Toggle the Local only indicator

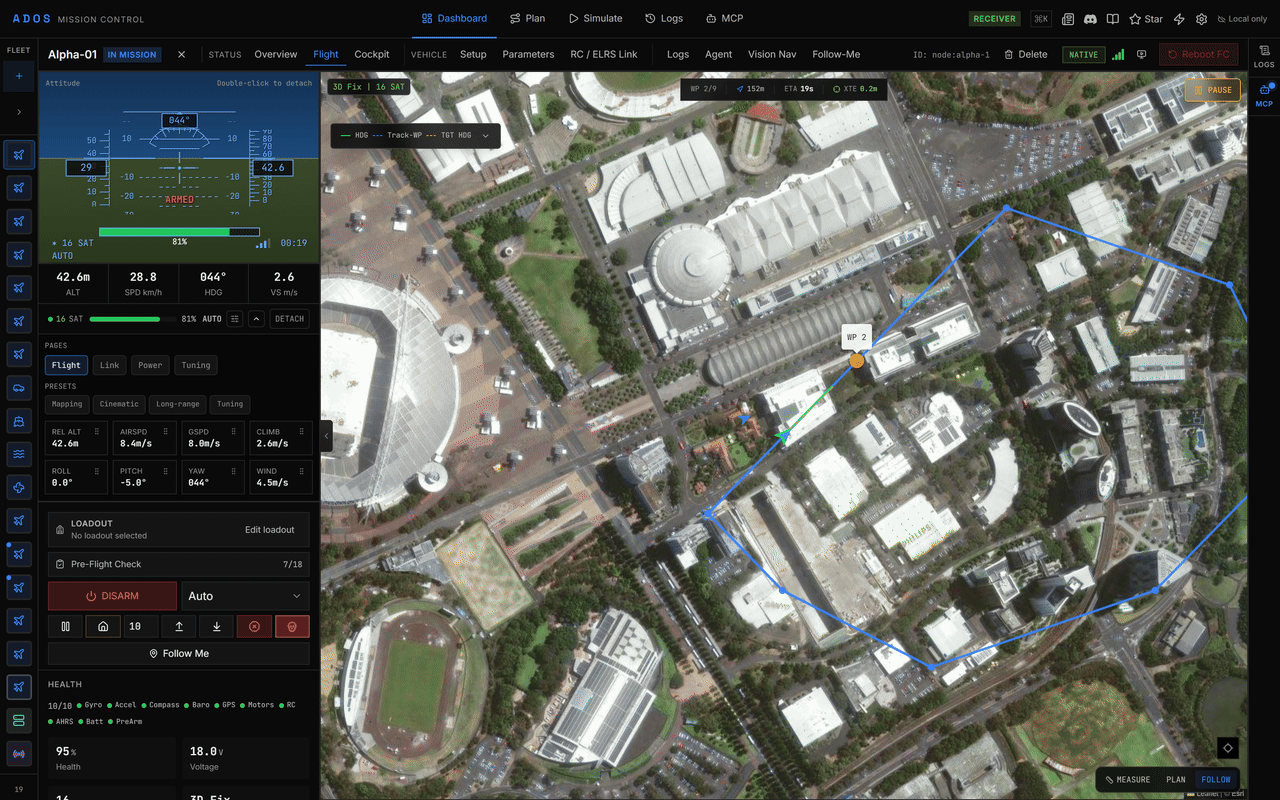[1241, 19]
